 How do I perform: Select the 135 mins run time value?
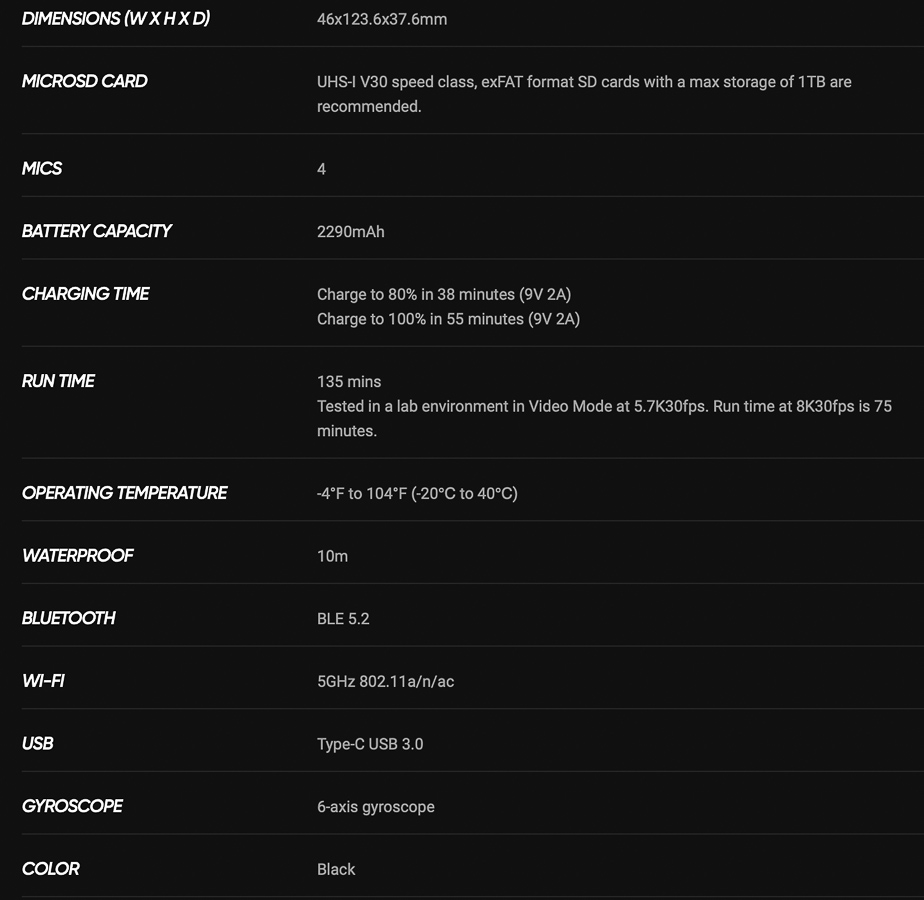[x=349, y=382]
